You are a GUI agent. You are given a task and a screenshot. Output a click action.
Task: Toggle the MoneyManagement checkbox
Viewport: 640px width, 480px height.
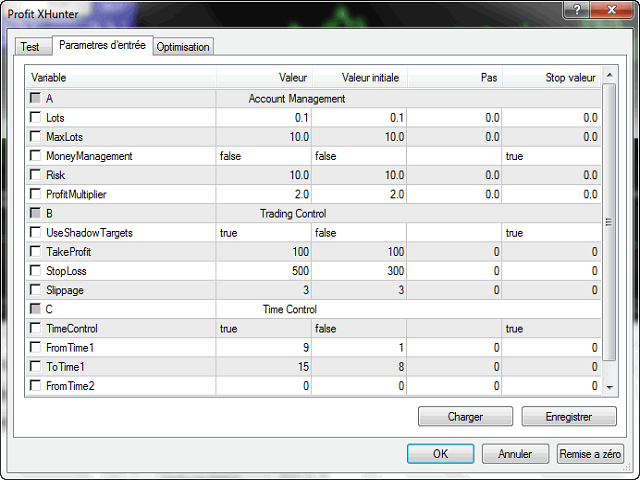click(x=36, y=156)
